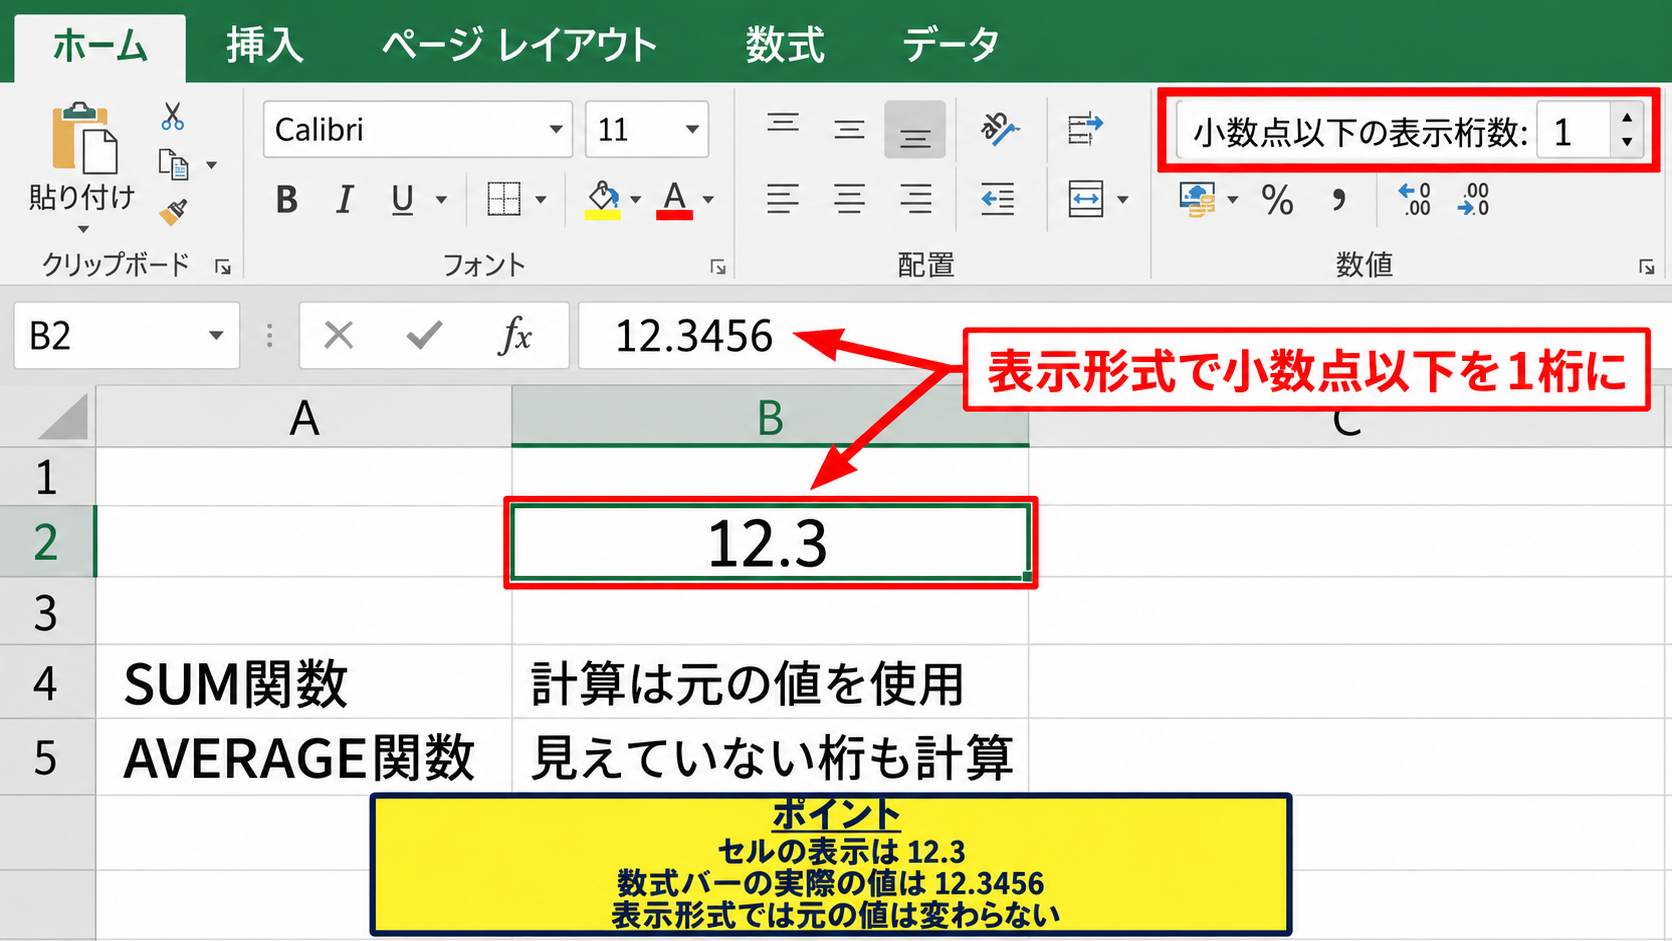Screen dimensions: 1672x941
Task: Increase decimal places with the up spinner
Action: point(1627,118)
